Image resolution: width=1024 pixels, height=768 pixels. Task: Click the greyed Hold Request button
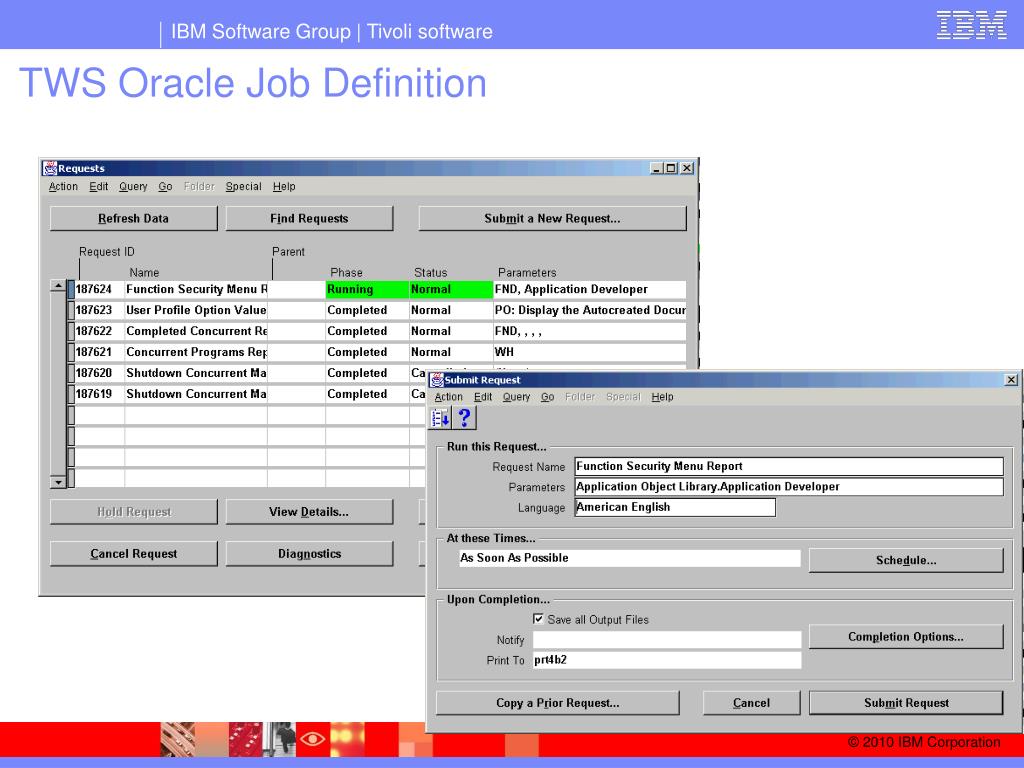[x=133, y=512]
